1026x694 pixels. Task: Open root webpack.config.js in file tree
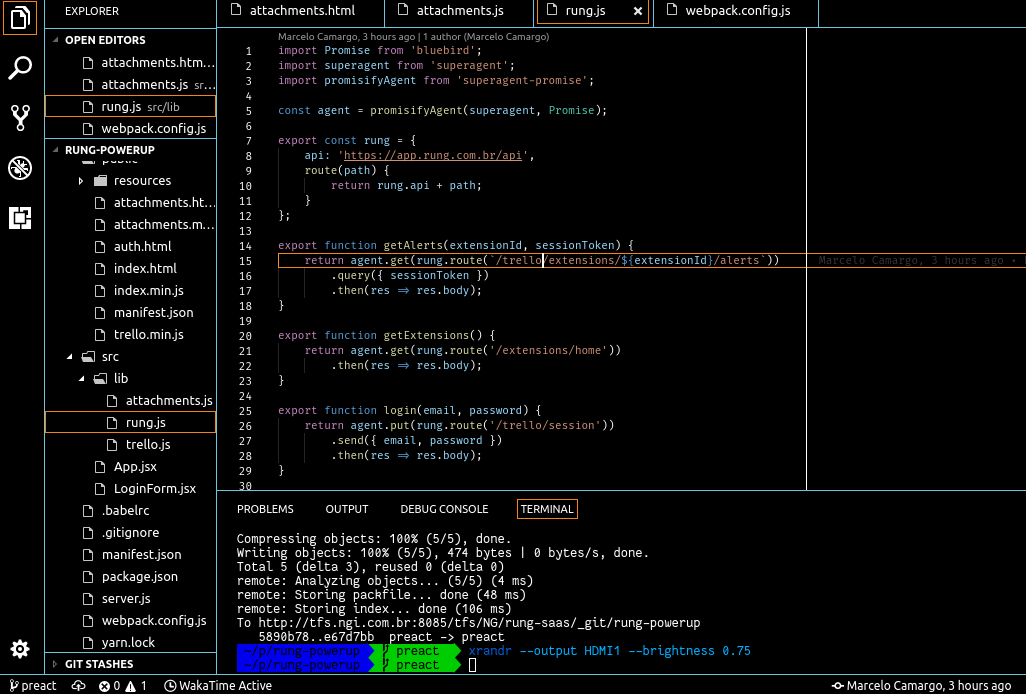click(130, 620)
